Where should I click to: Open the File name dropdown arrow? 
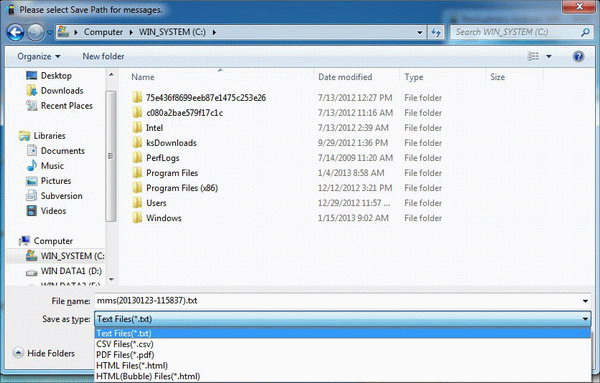coord(585,301)
